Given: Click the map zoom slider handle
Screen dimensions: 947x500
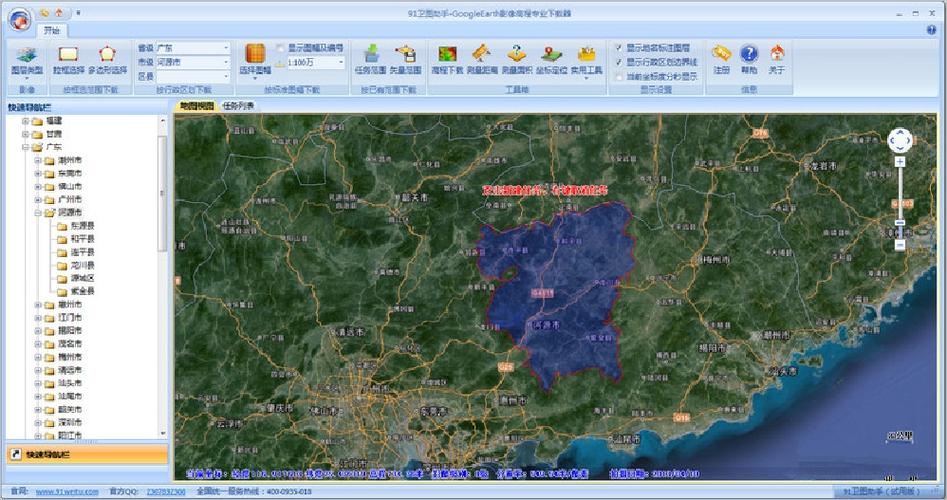Looking at the screenshot, I should [x=899, y=223].
